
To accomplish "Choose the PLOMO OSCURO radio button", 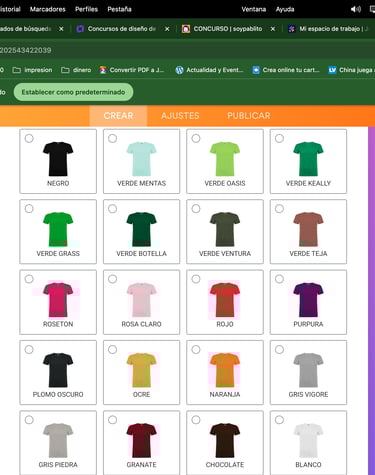I will (x=29, y=349).
